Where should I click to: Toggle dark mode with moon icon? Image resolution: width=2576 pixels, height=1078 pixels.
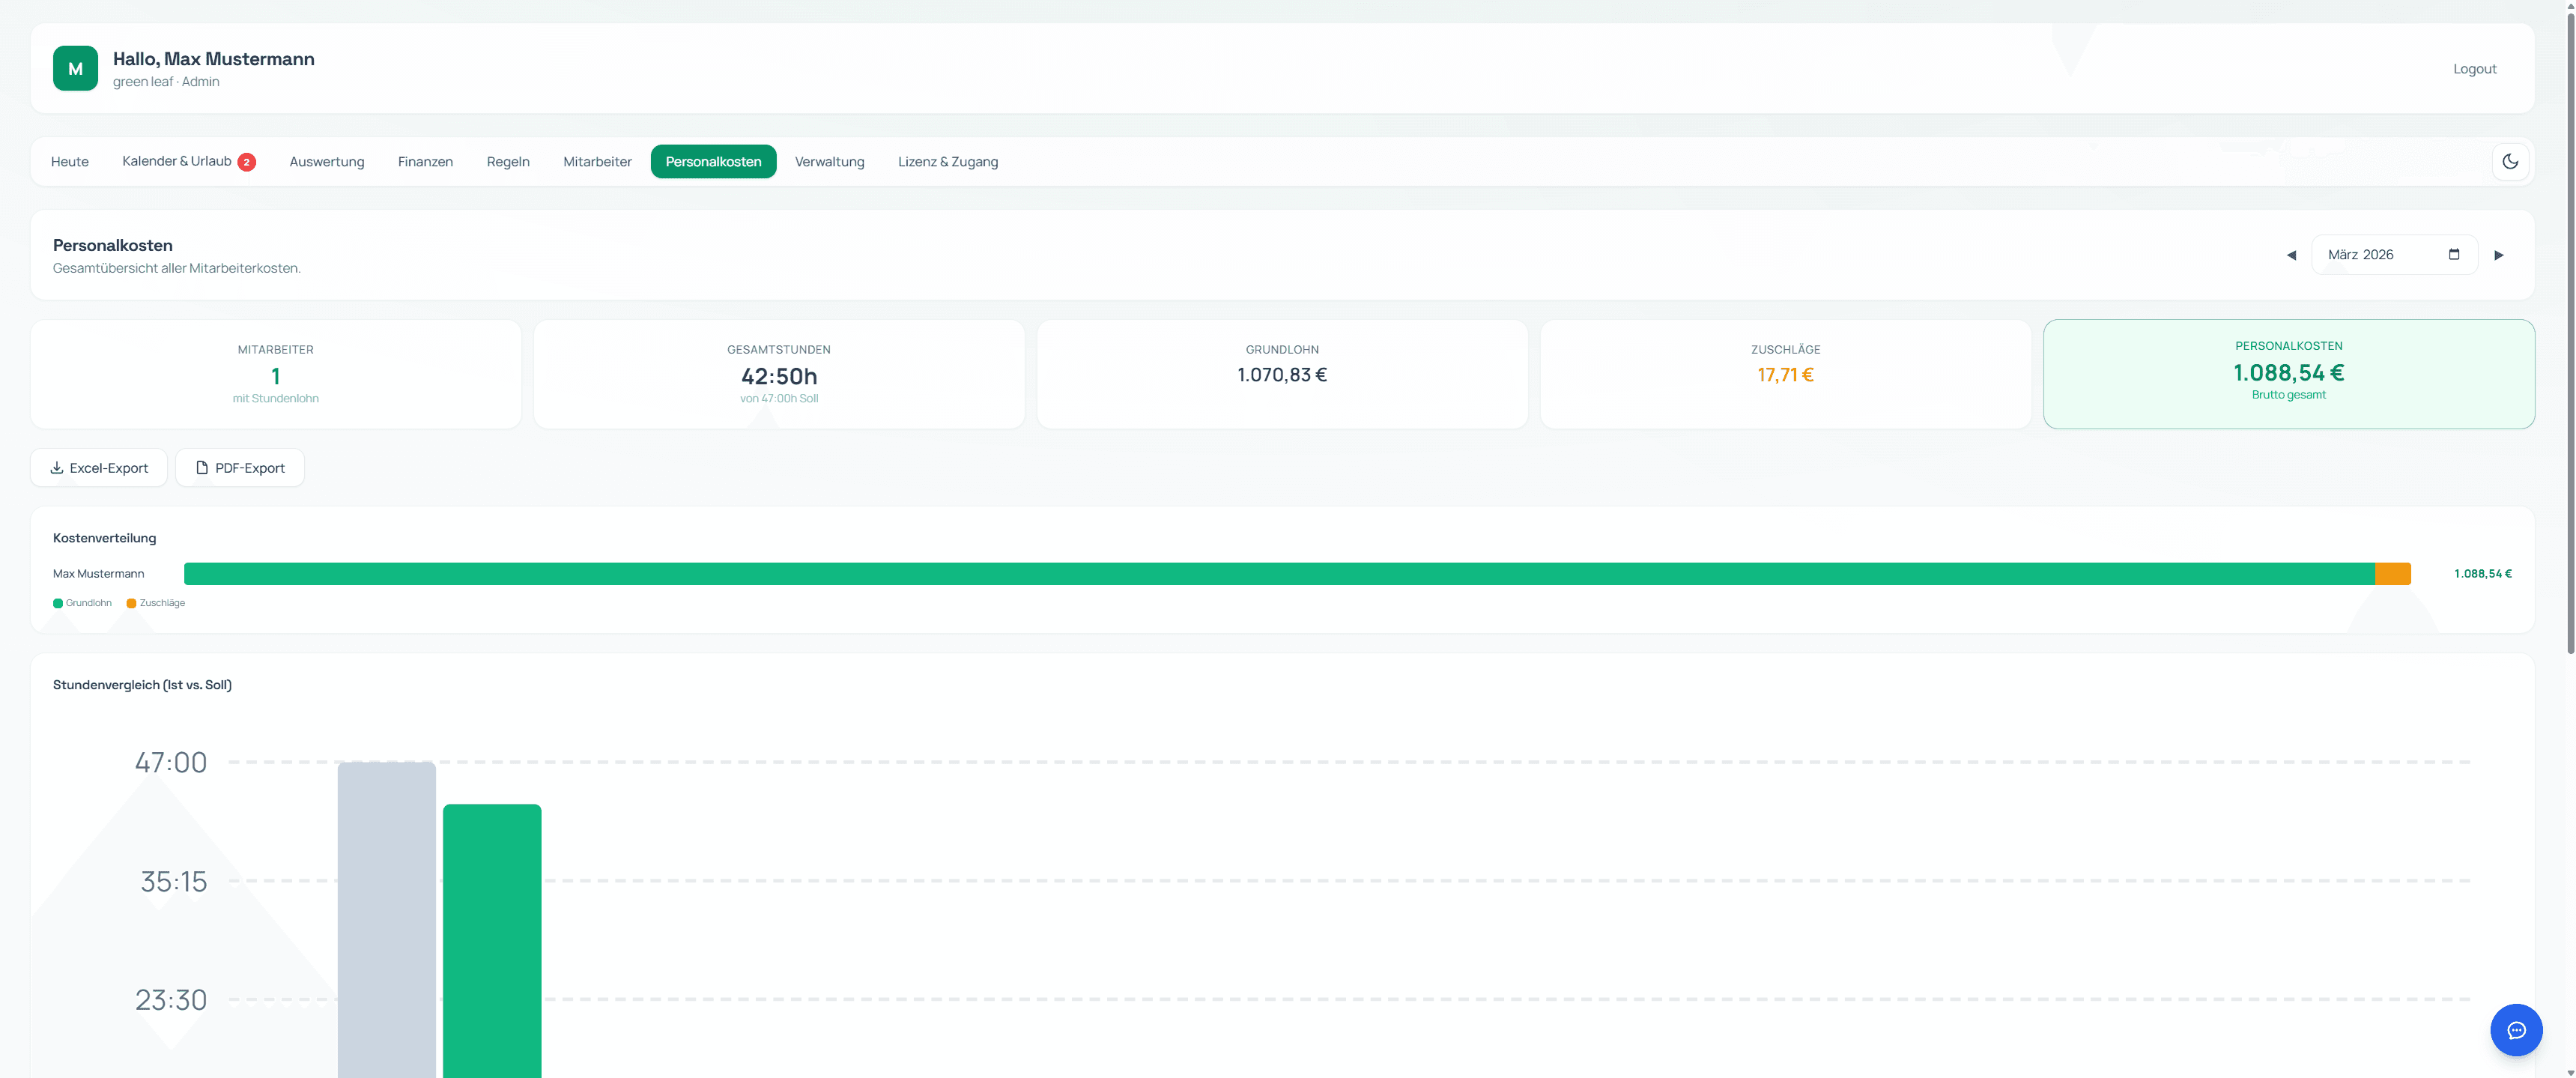[x=2510, y=161]
